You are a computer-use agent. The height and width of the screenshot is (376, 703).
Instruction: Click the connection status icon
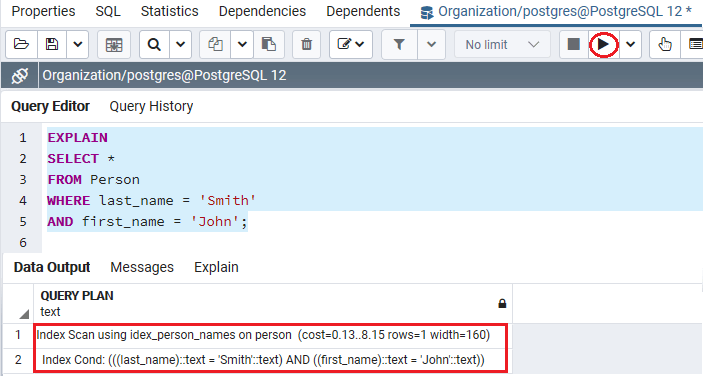[20, 75]
